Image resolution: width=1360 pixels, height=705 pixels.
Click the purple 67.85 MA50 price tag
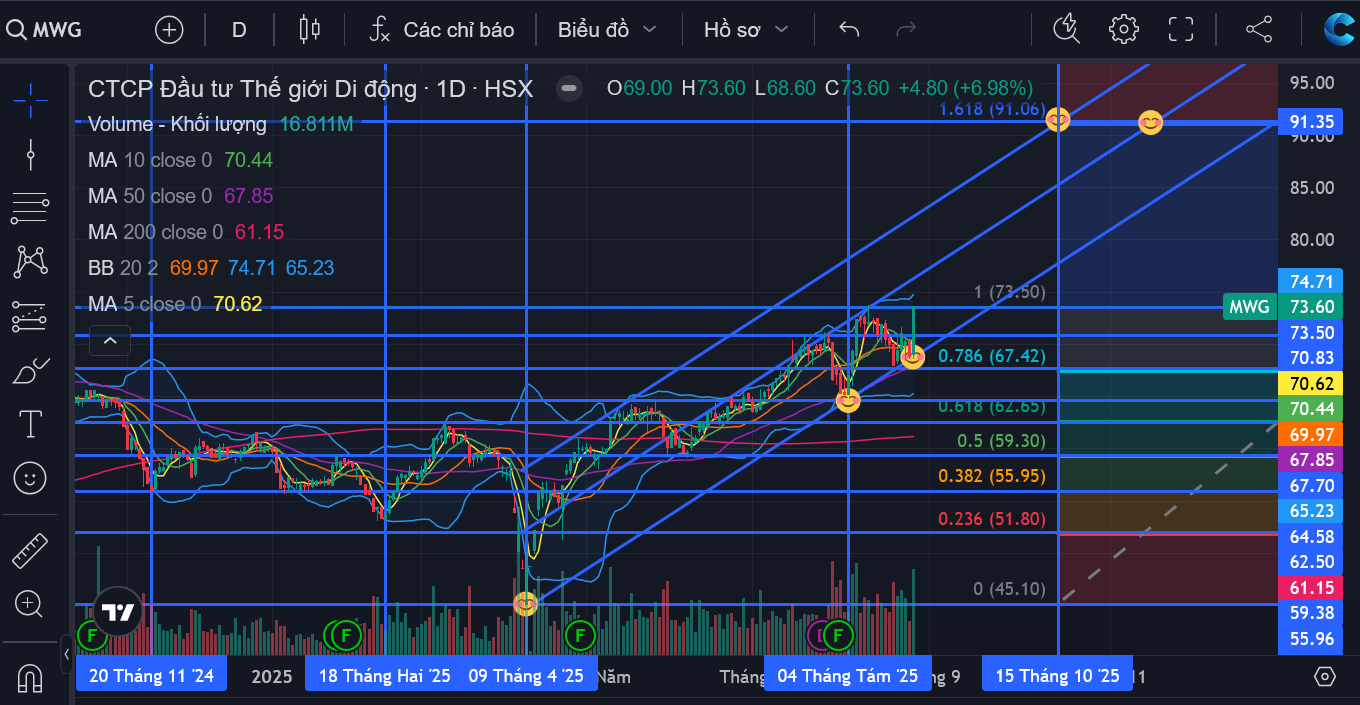1311,459
